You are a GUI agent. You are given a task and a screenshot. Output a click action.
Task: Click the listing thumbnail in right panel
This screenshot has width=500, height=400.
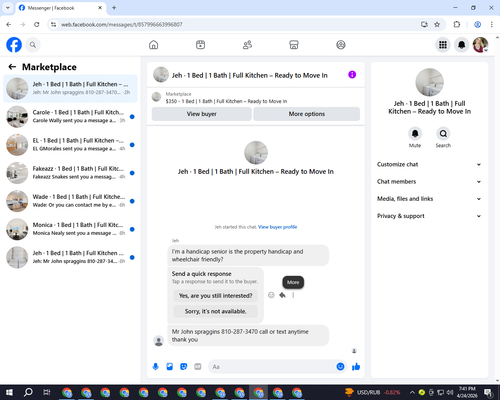429,82
